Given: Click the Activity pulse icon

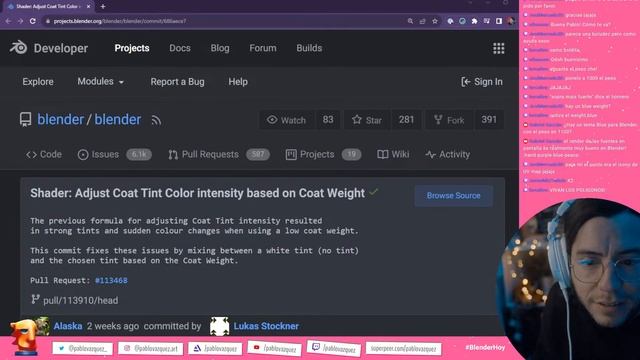Looking at the screenshot, I should pos(431,155).
